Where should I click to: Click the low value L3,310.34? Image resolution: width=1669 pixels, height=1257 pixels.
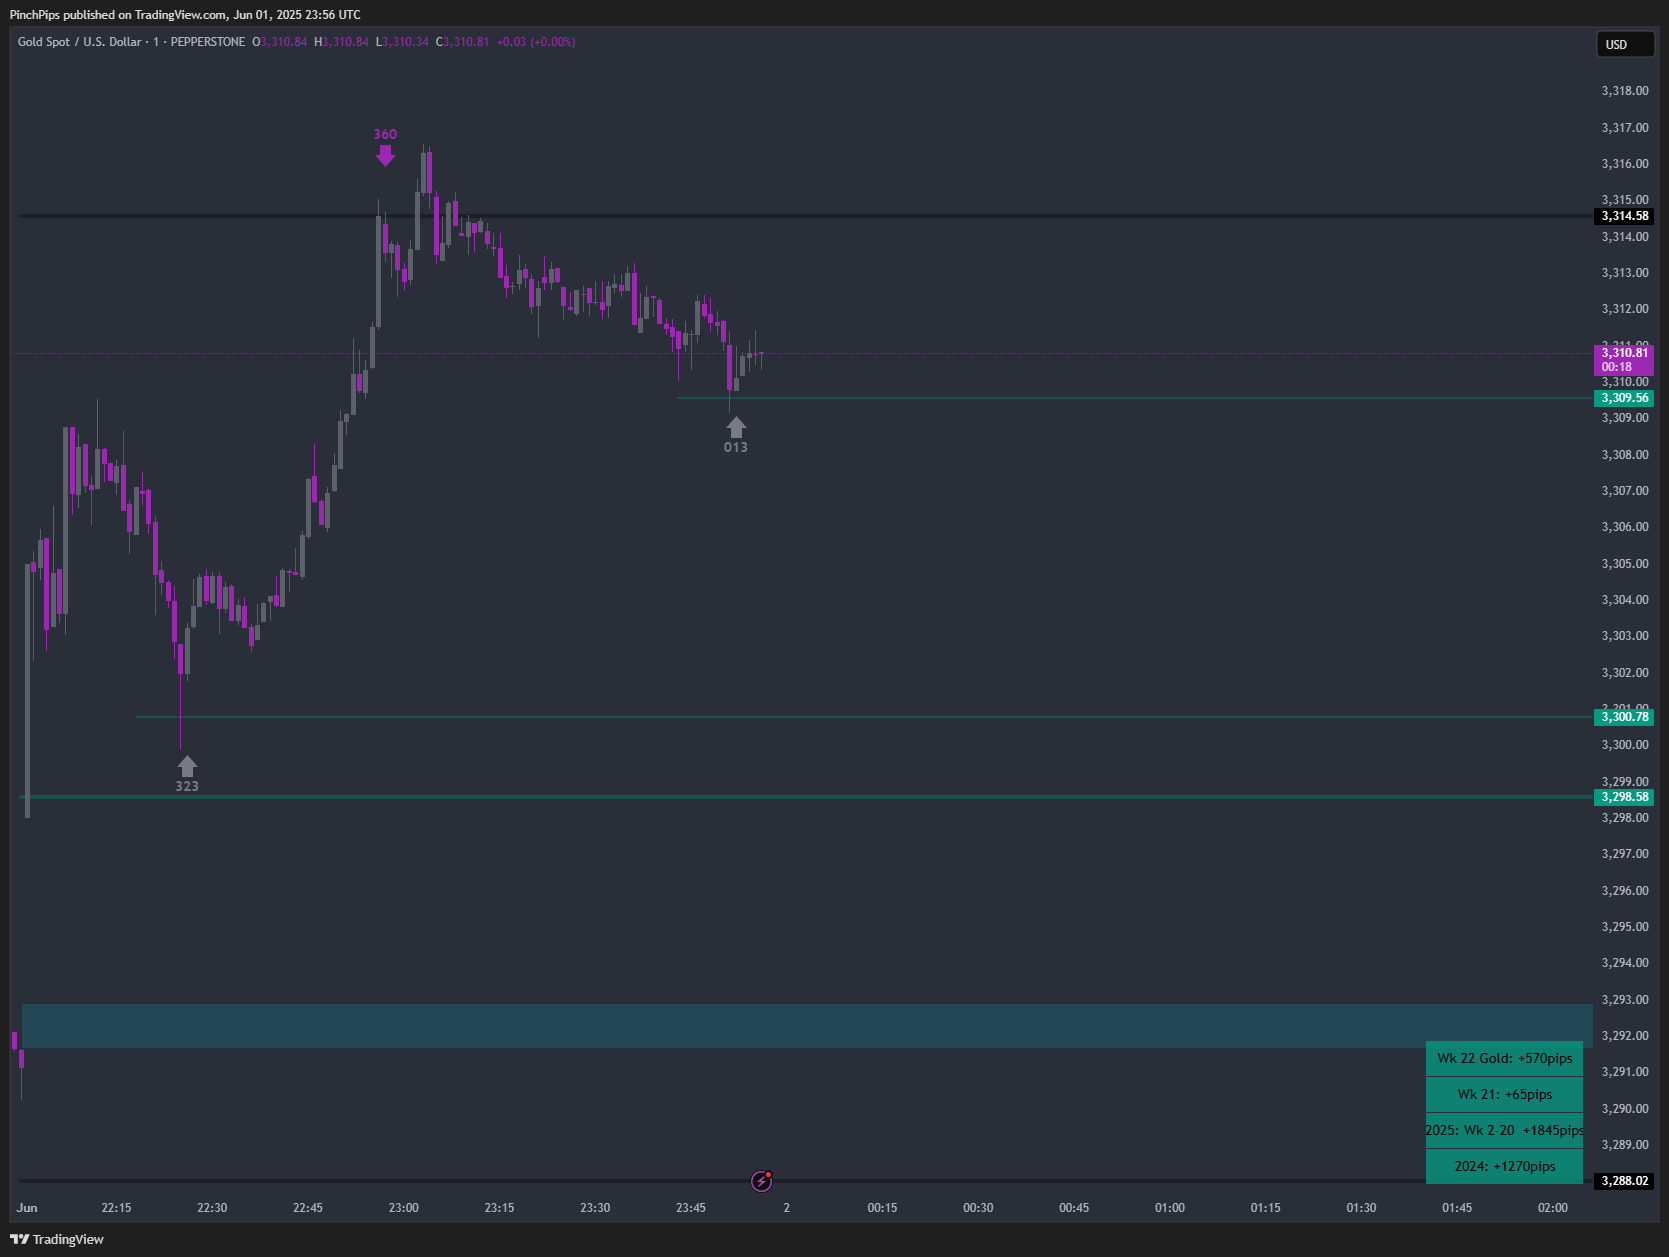(x=402, y=42)
